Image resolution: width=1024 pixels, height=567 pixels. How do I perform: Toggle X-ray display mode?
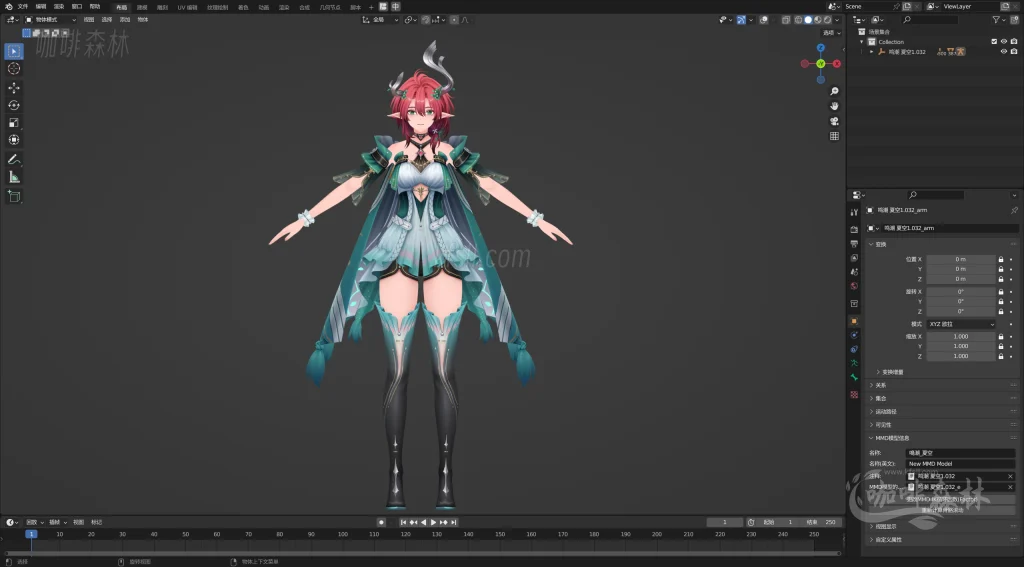click(786, 20)
